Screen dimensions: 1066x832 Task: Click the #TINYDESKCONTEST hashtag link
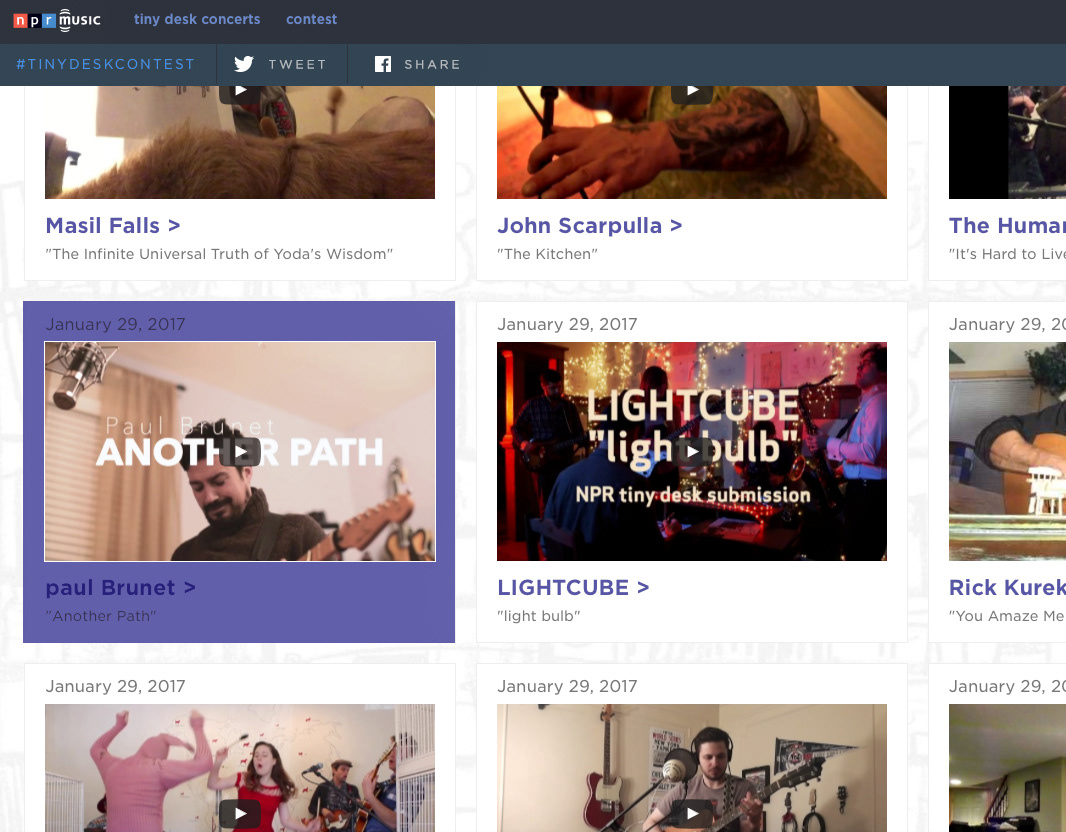click(x=105, y=64)
